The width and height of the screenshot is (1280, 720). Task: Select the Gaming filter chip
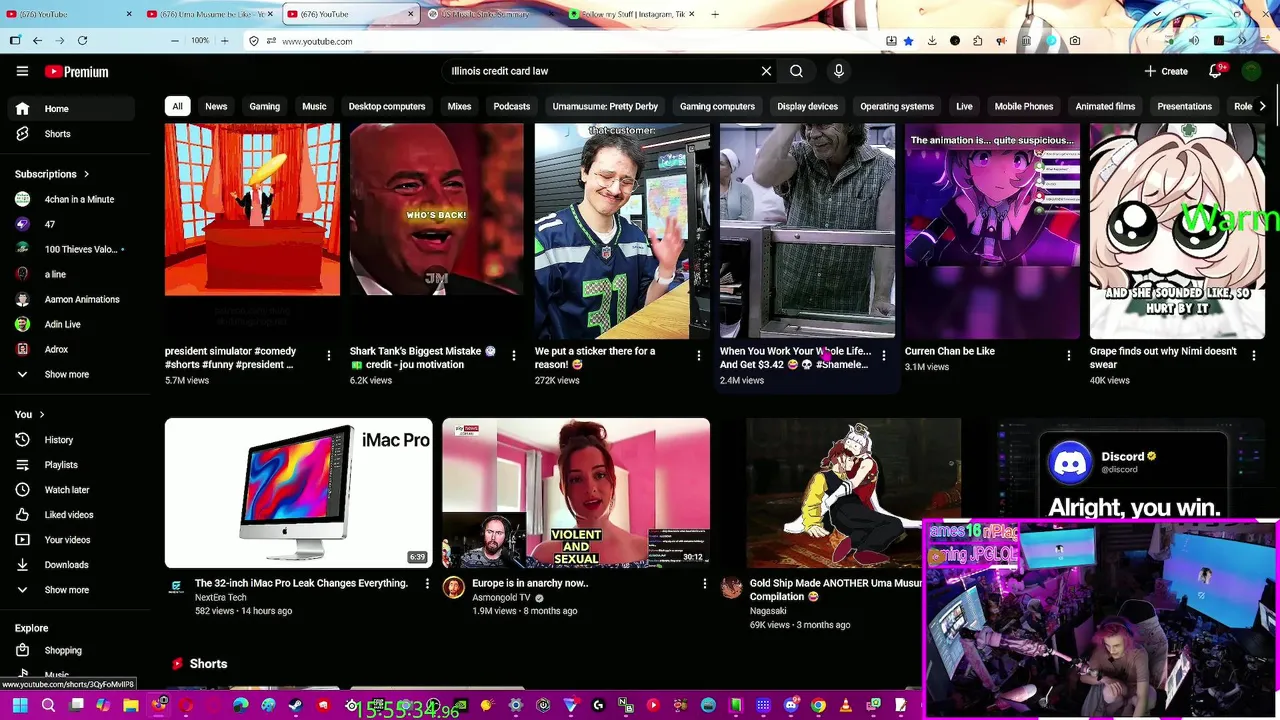[x=264, y=106]
